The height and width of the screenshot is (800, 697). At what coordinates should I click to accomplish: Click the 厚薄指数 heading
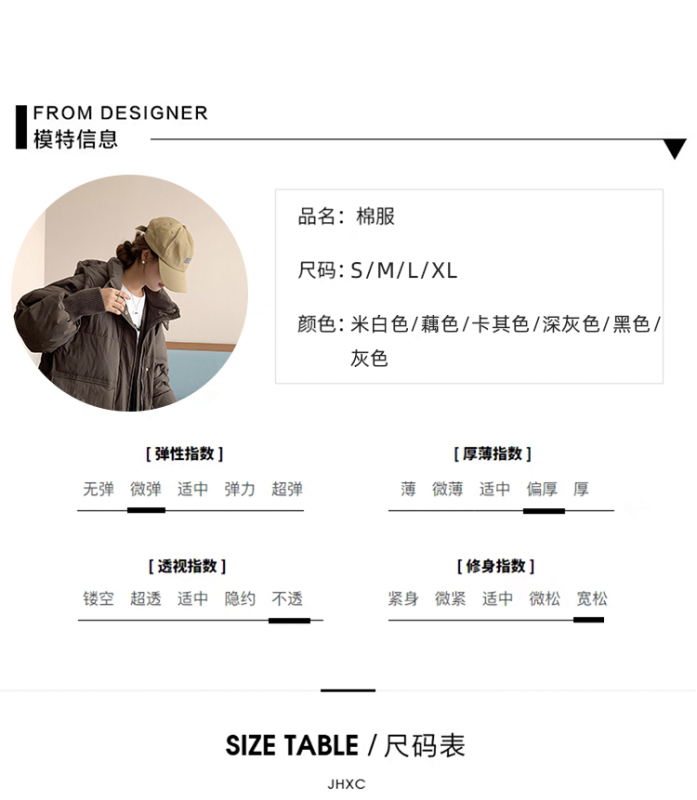click(492, 454)
